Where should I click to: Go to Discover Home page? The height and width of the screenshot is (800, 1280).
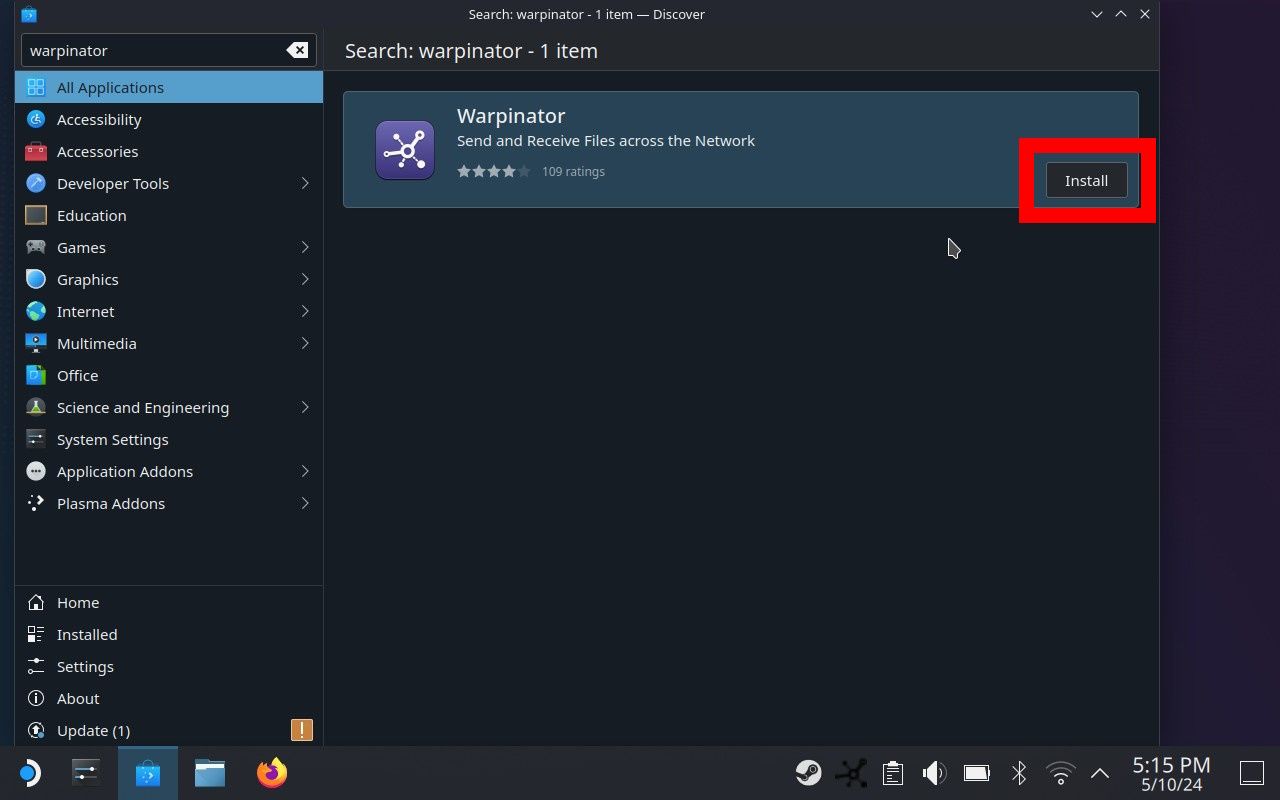point(169,602)
